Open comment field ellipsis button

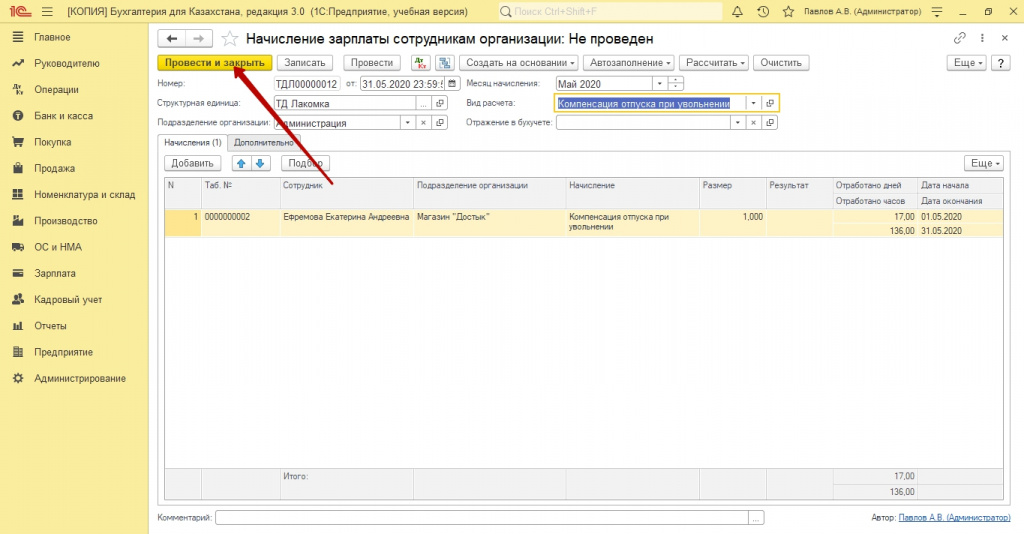(x=756, y=518)
